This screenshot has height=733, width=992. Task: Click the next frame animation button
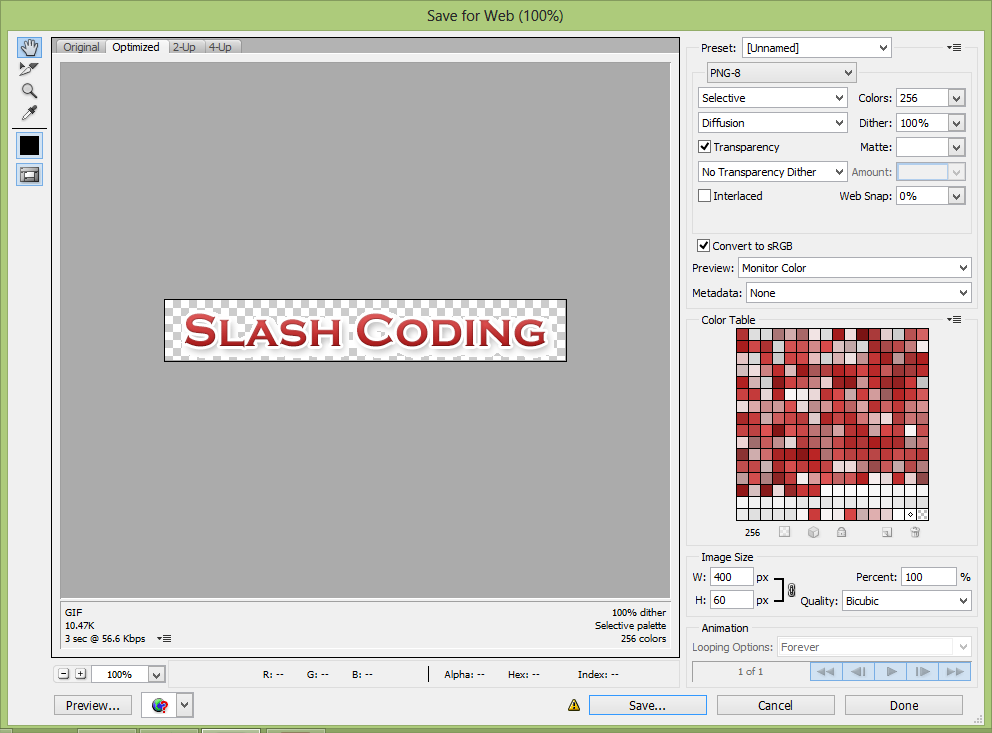pos(922,671)
